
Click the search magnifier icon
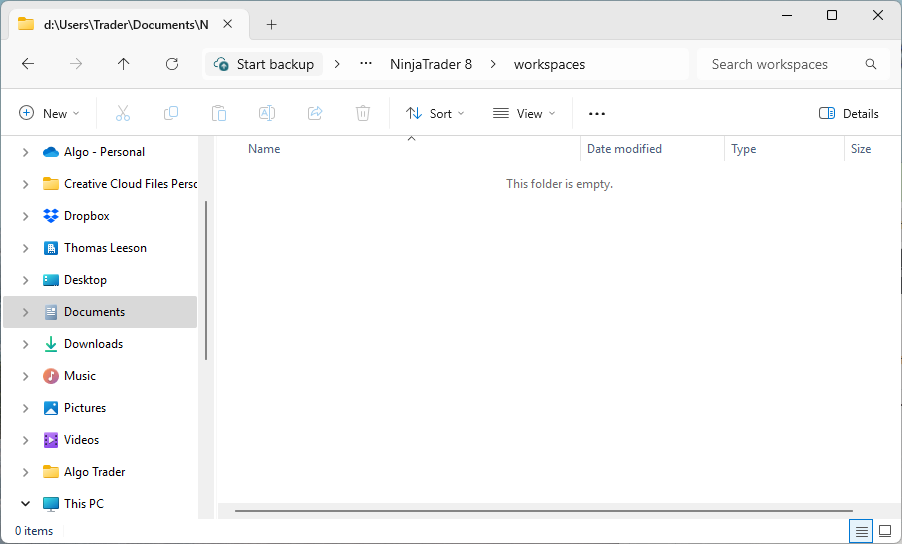[871, 64]
